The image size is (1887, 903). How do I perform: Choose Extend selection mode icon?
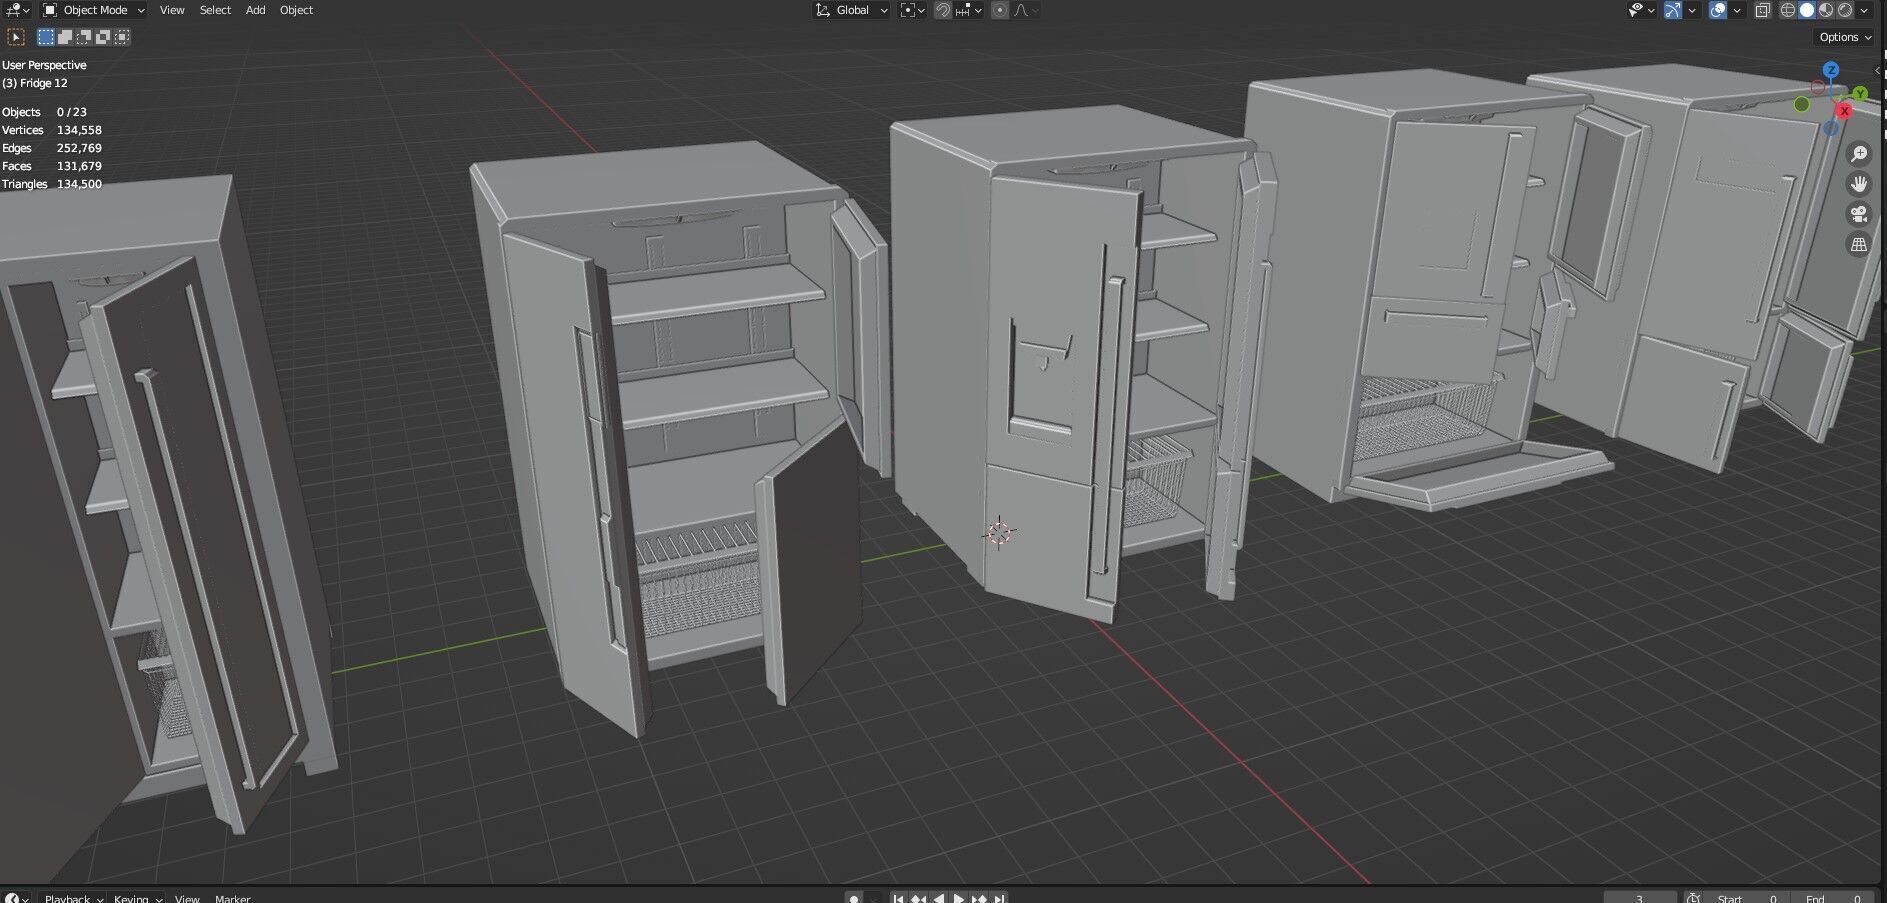65,37
